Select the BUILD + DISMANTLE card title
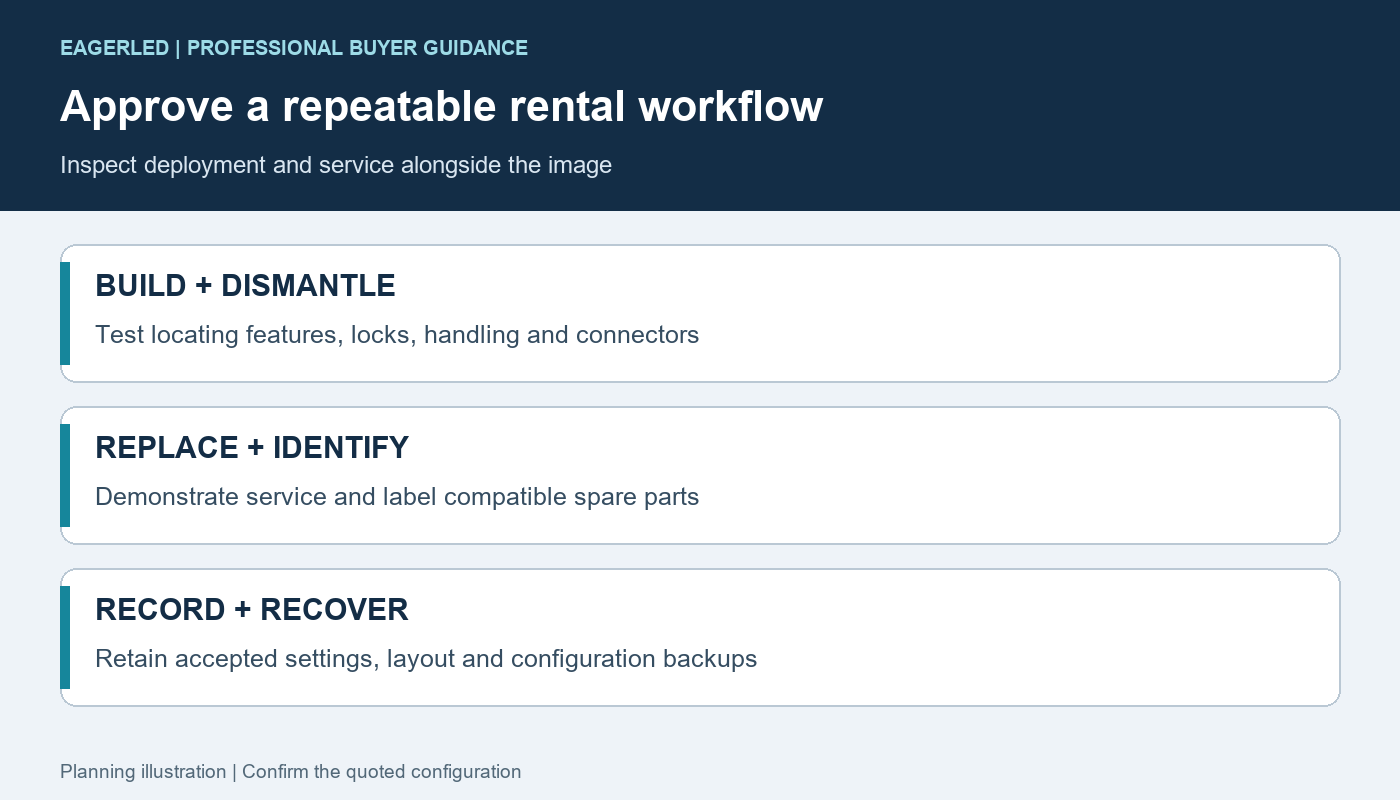 tap(245, 286)
